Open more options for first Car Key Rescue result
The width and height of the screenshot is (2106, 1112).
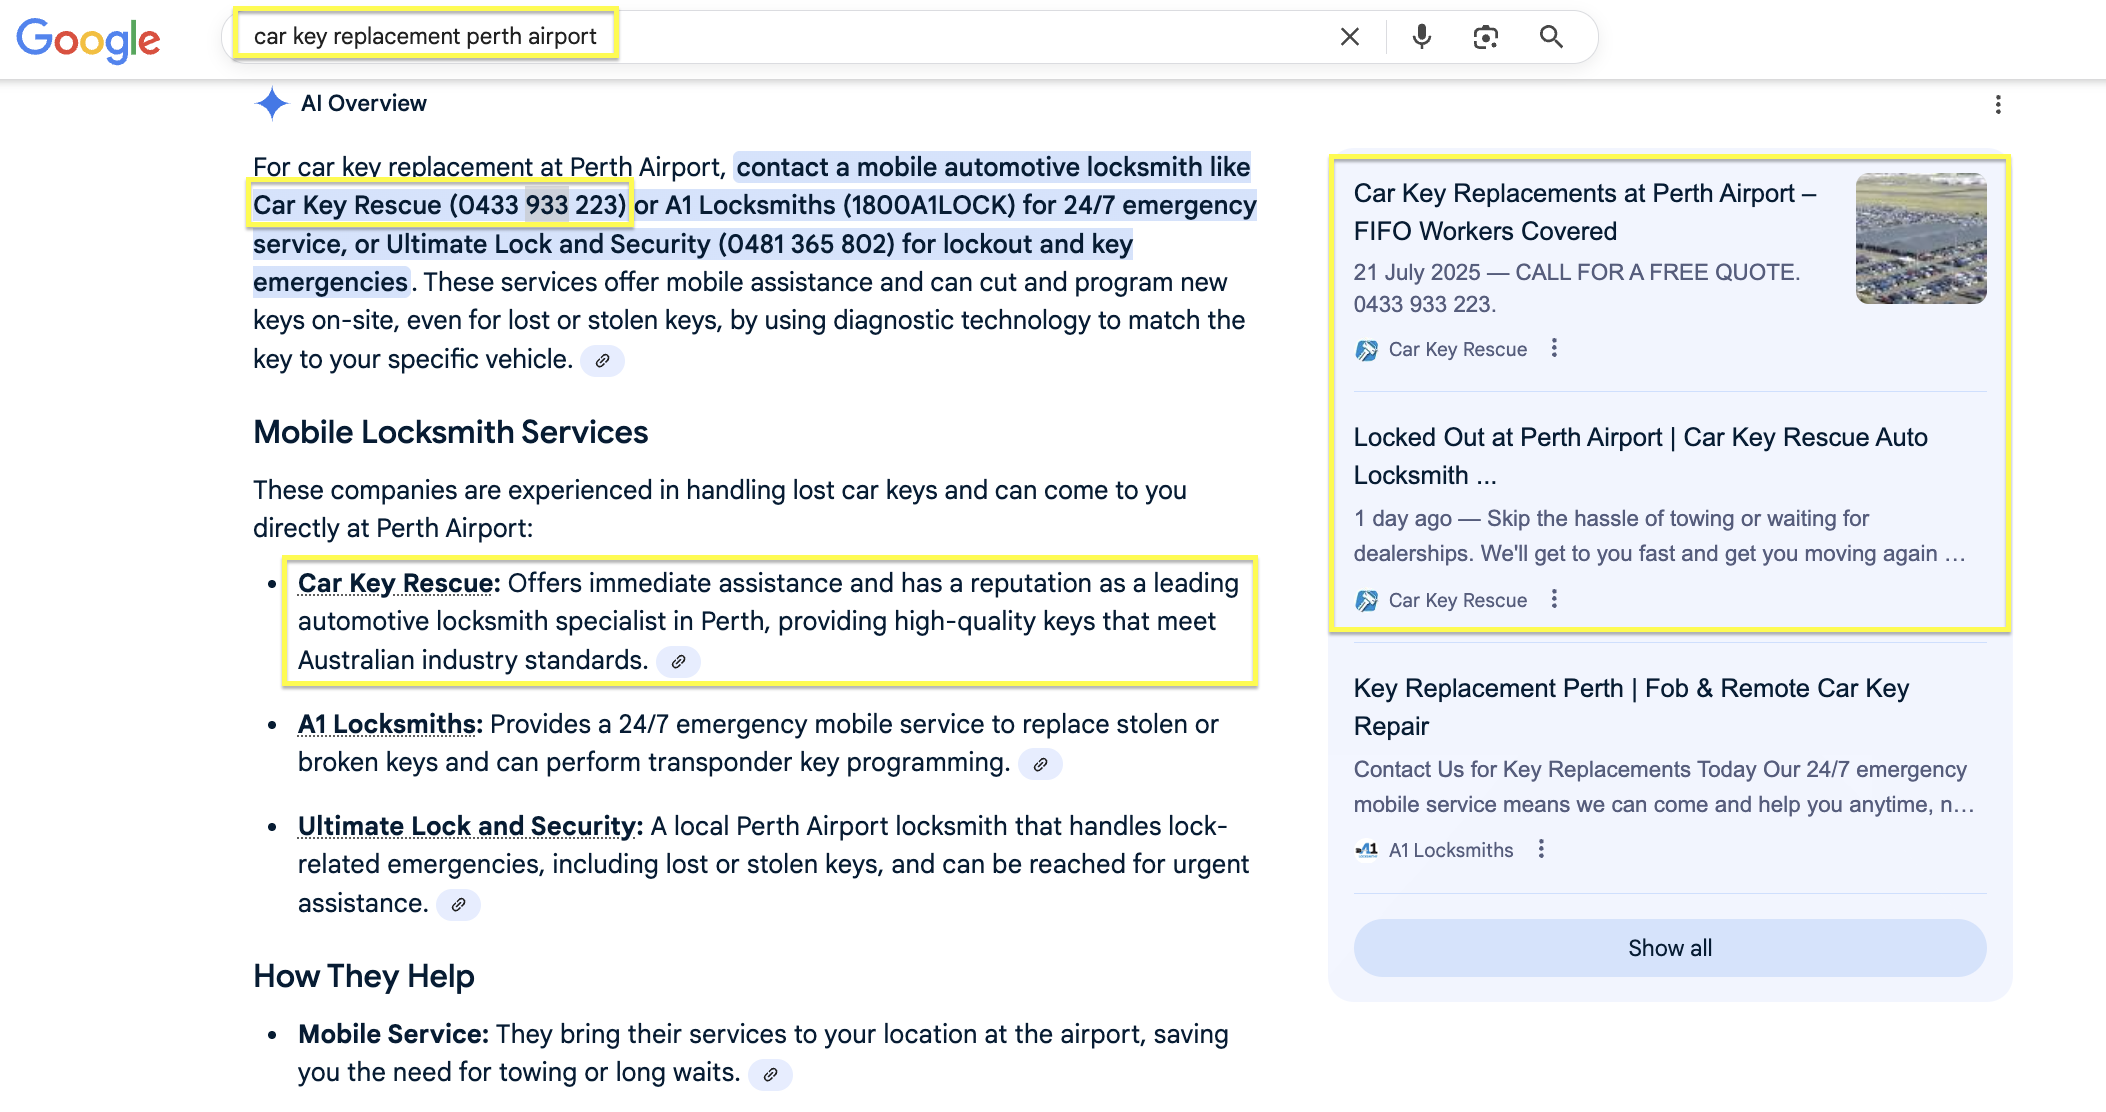pyautogui.click(x=1554, y=348)
